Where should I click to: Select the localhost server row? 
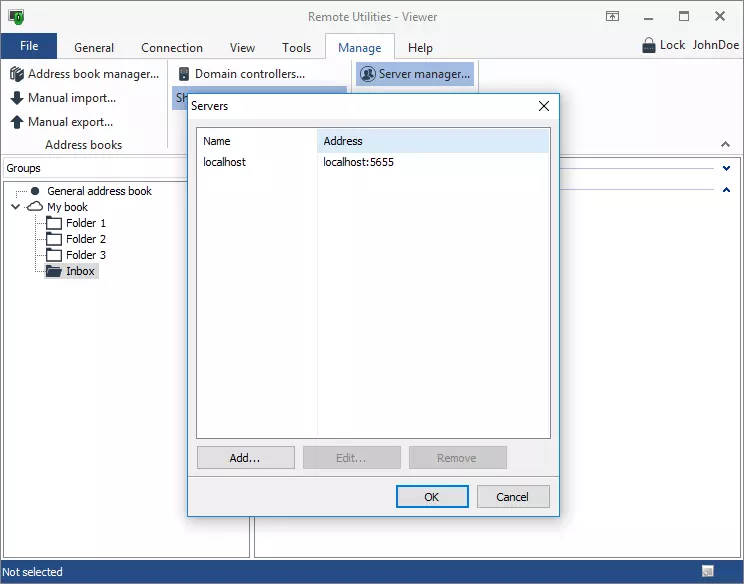click(225, 162)
